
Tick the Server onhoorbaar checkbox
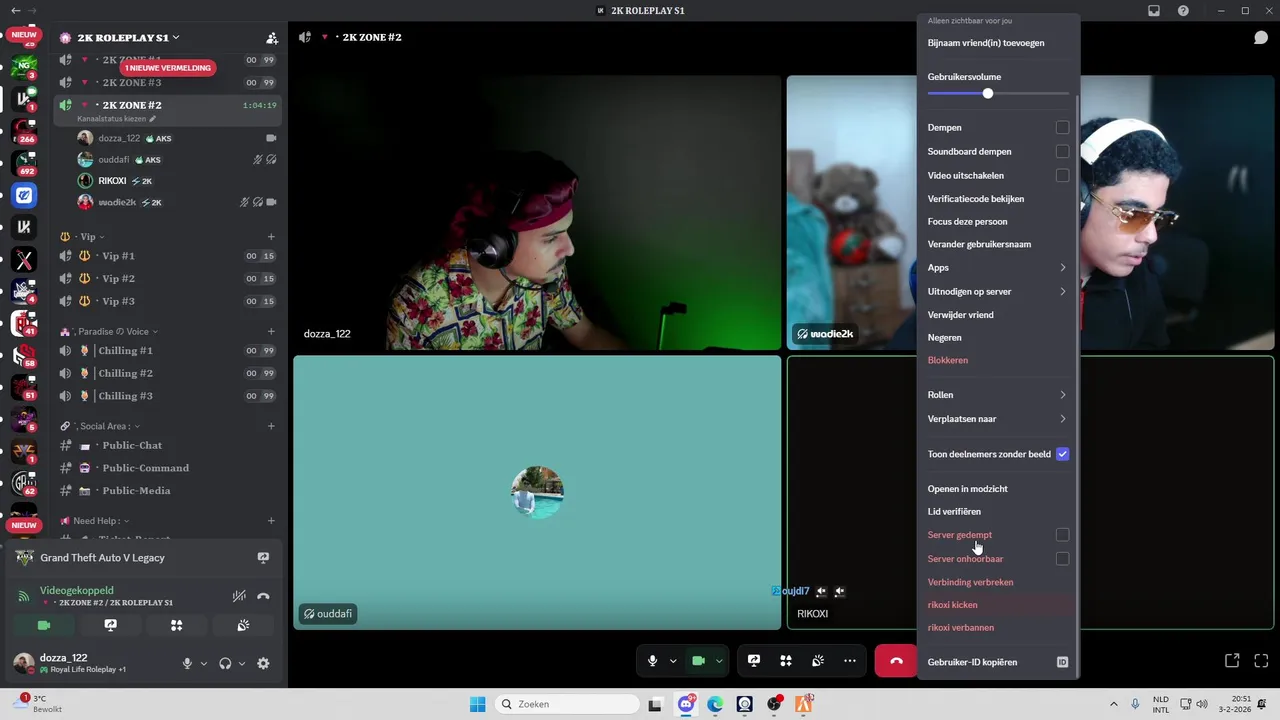1062,559
